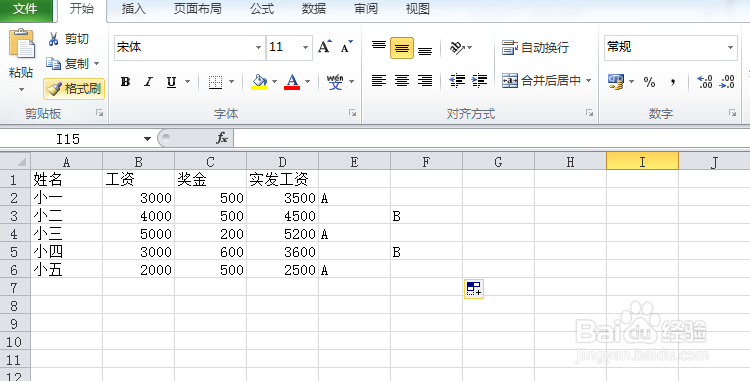Toggle bold formatting
This screenshot has width=750, height=381.
click(x=125, y=82)
